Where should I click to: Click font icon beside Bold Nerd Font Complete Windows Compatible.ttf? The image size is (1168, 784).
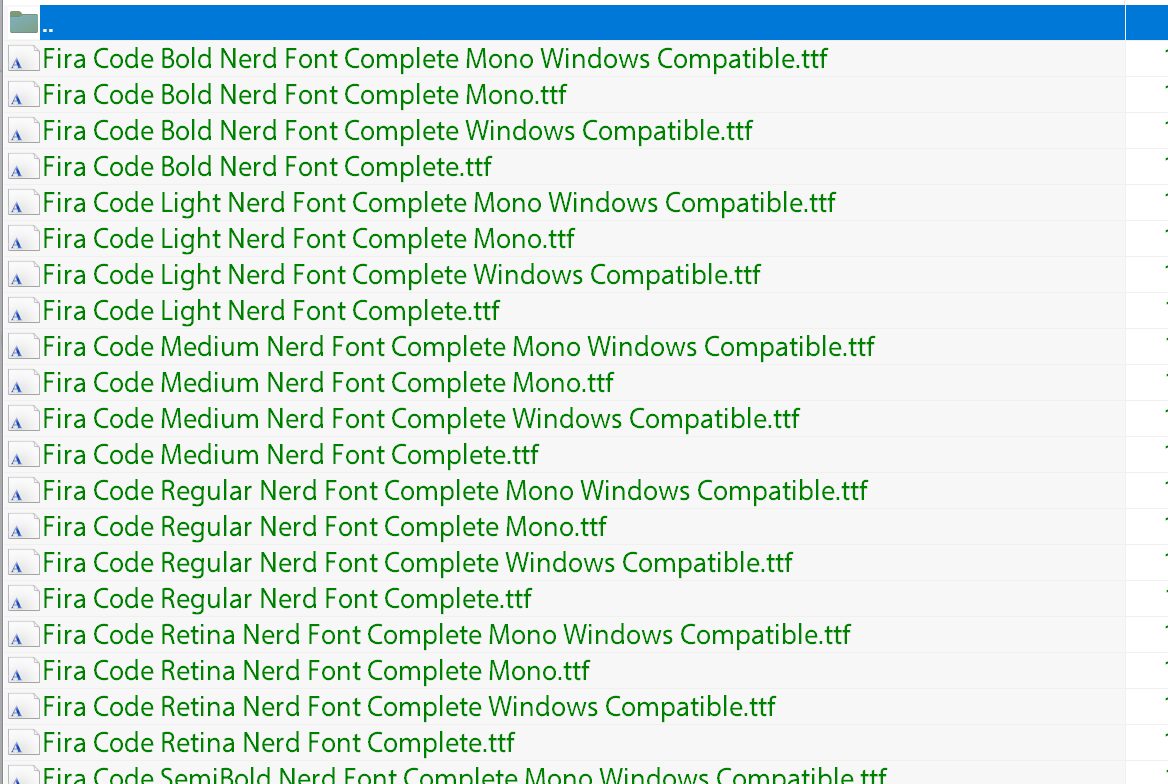(x=23, y=130)
